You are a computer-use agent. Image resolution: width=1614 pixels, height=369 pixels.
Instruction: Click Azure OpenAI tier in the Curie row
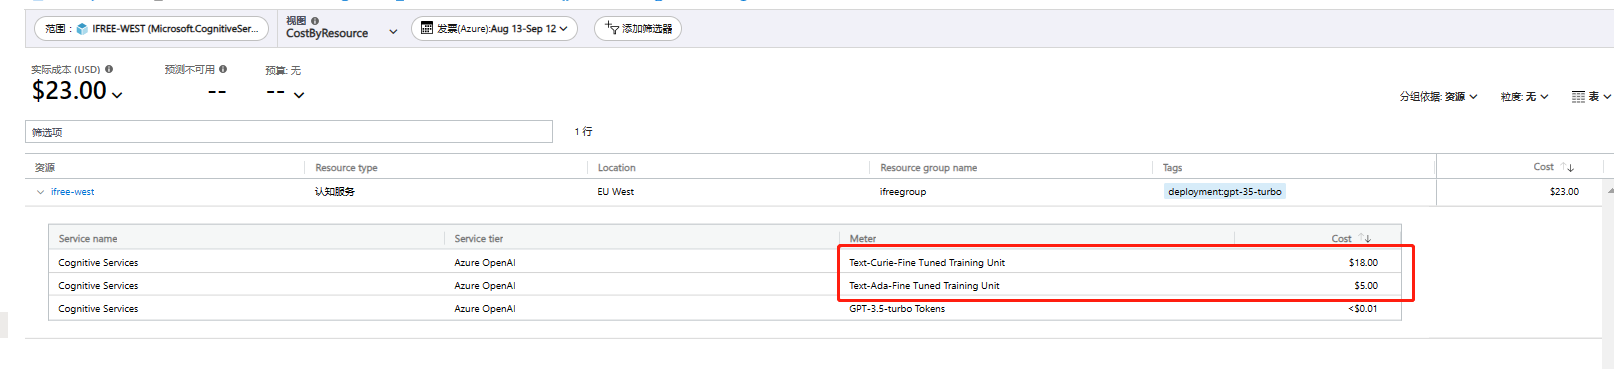pos(485,263)
